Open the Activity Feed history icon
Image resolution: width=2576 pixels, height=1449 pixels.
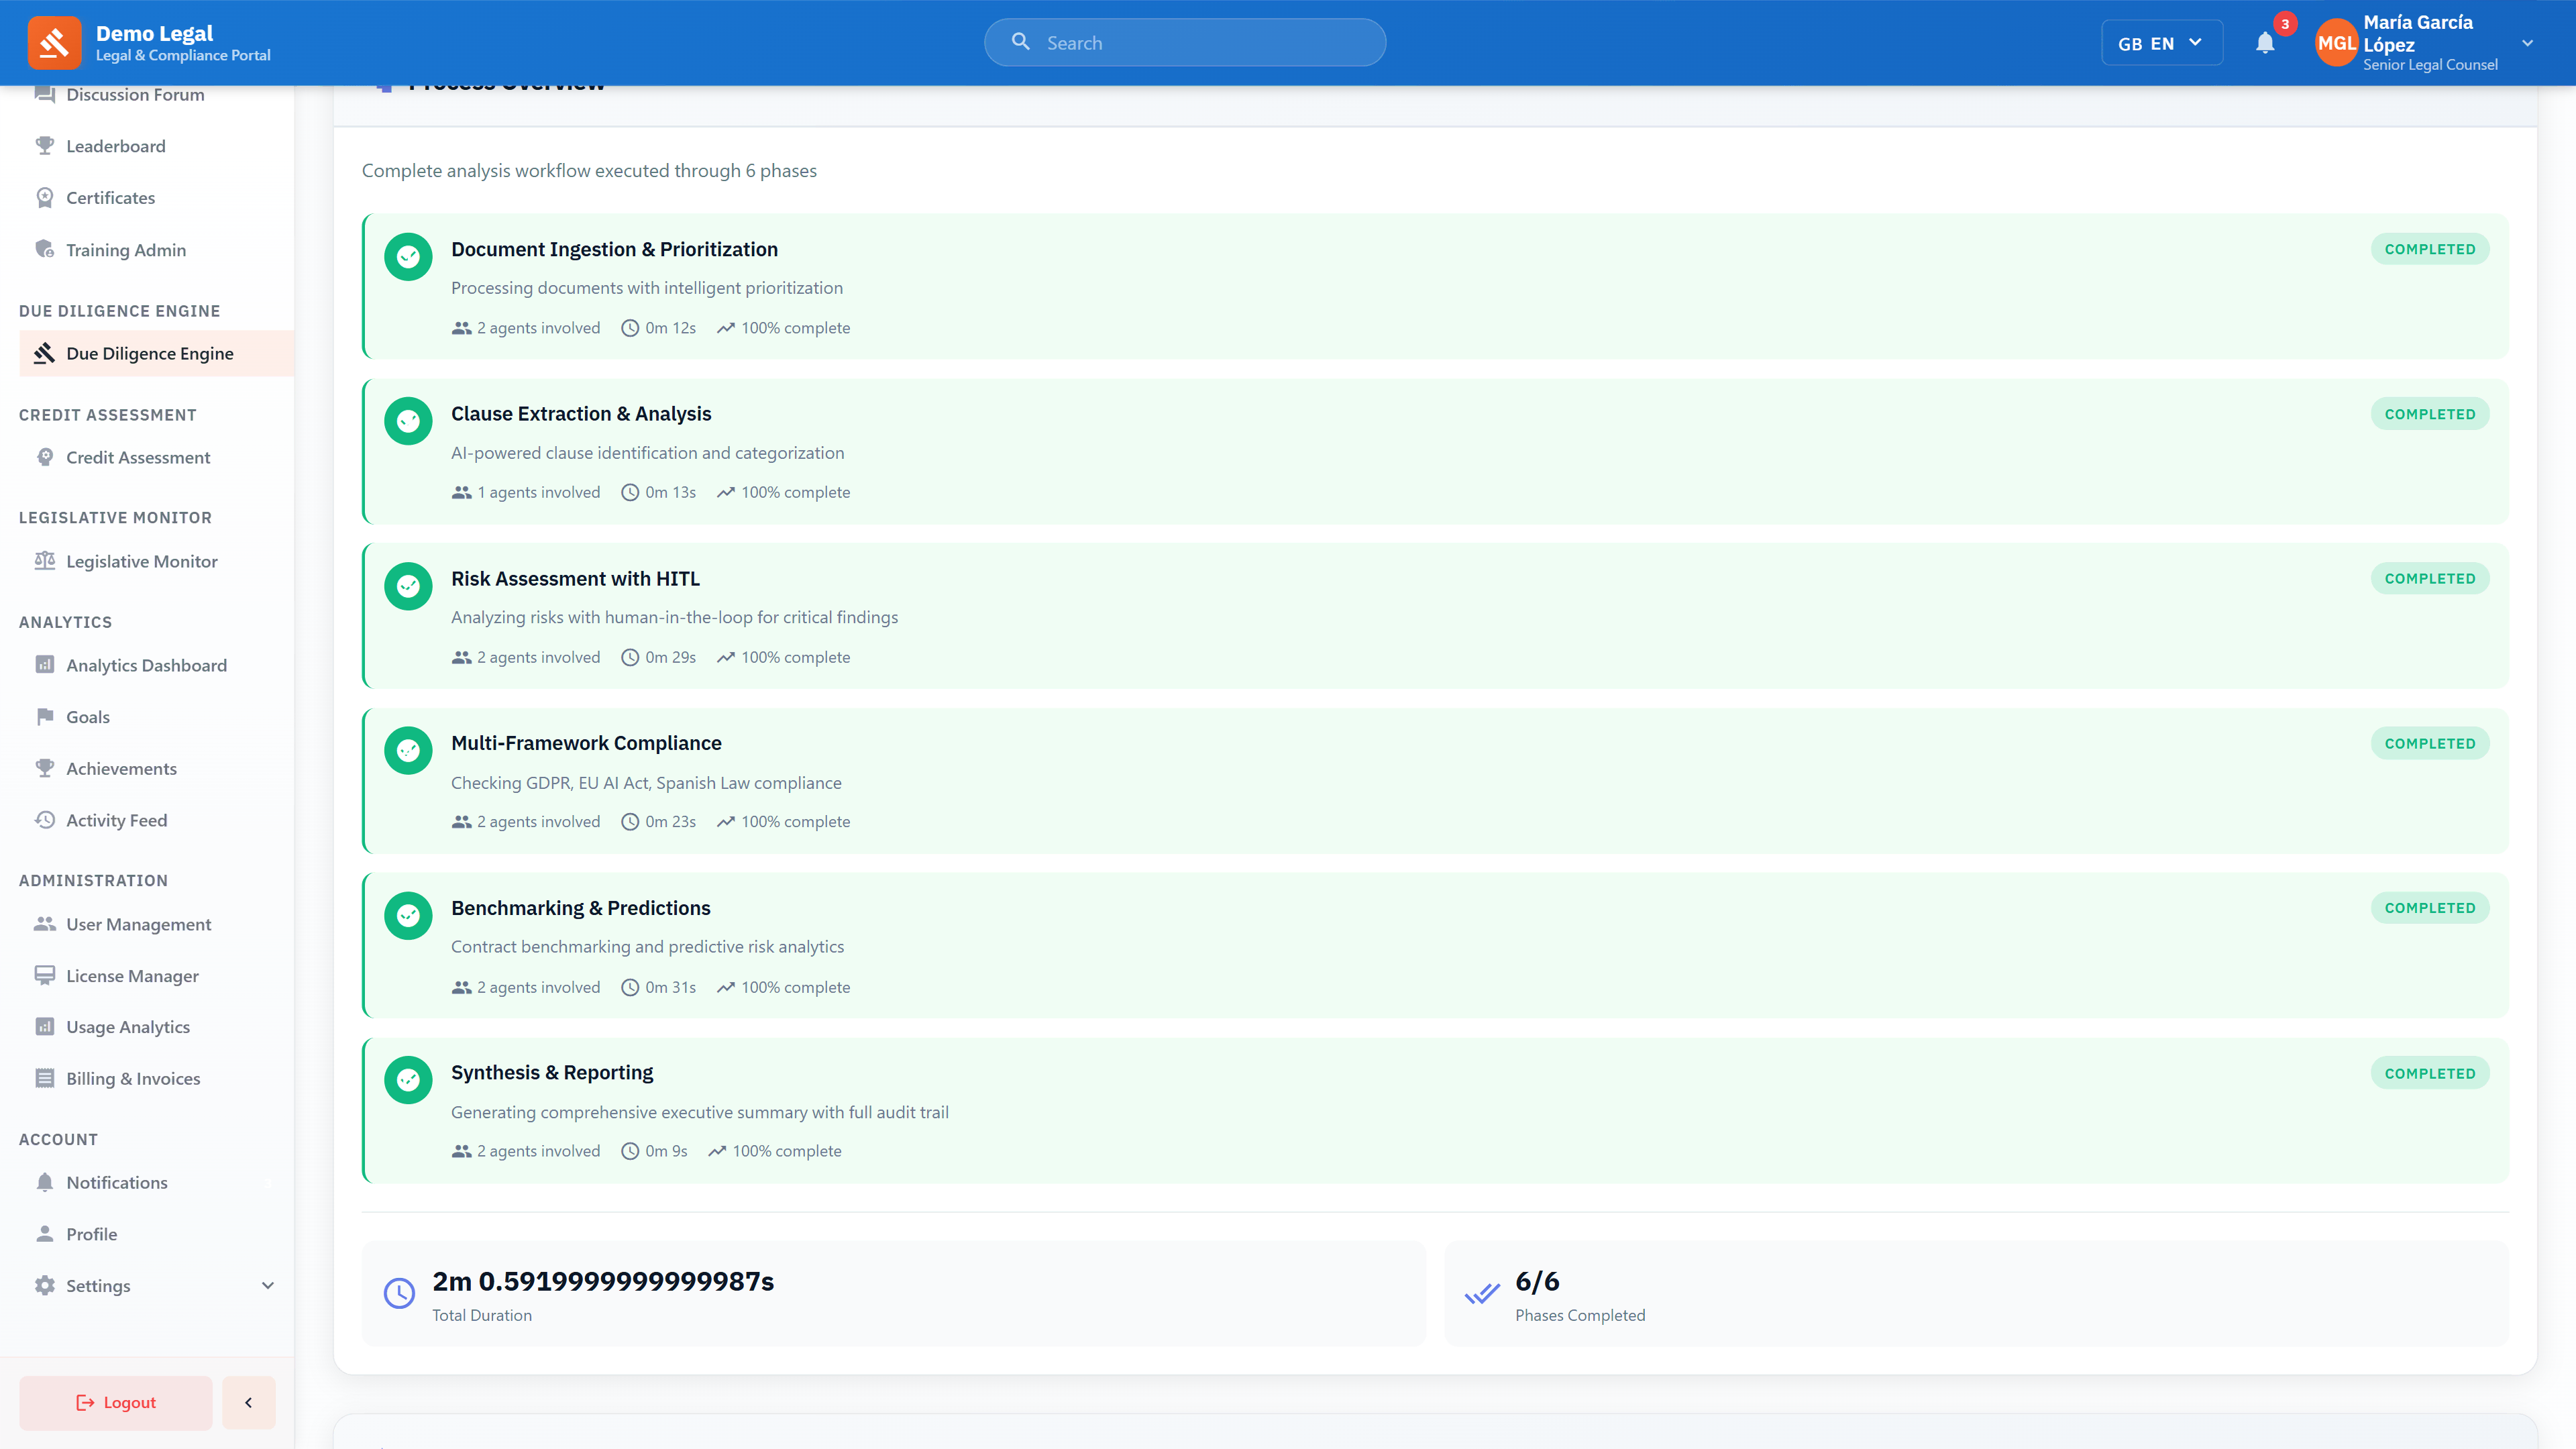point(44,819)
